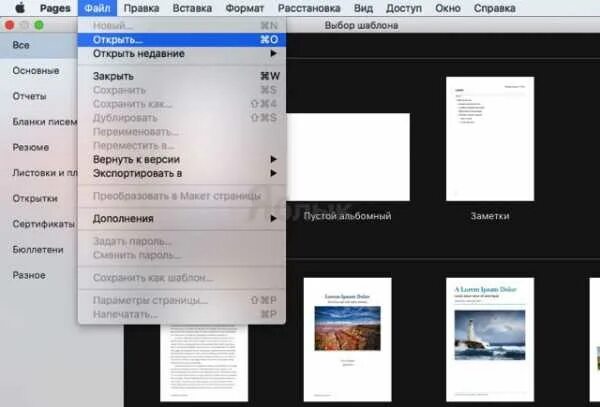Select the Листовки и плакаты category
The height and width of the screenshot is (407, 600).
39,173
